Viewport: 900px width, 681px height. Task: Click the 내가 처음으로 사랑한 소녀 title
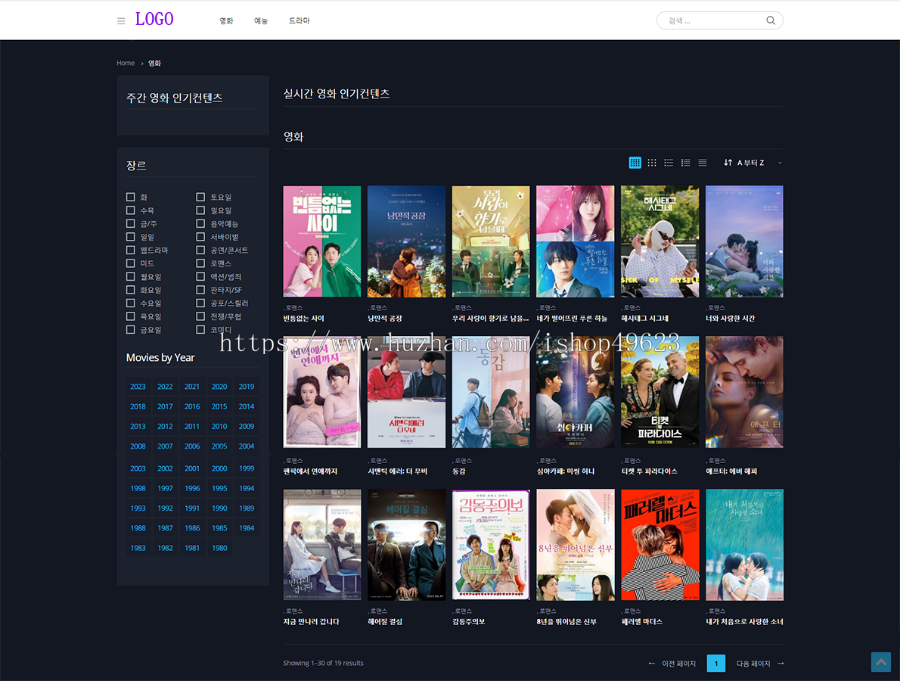point(744,622)
